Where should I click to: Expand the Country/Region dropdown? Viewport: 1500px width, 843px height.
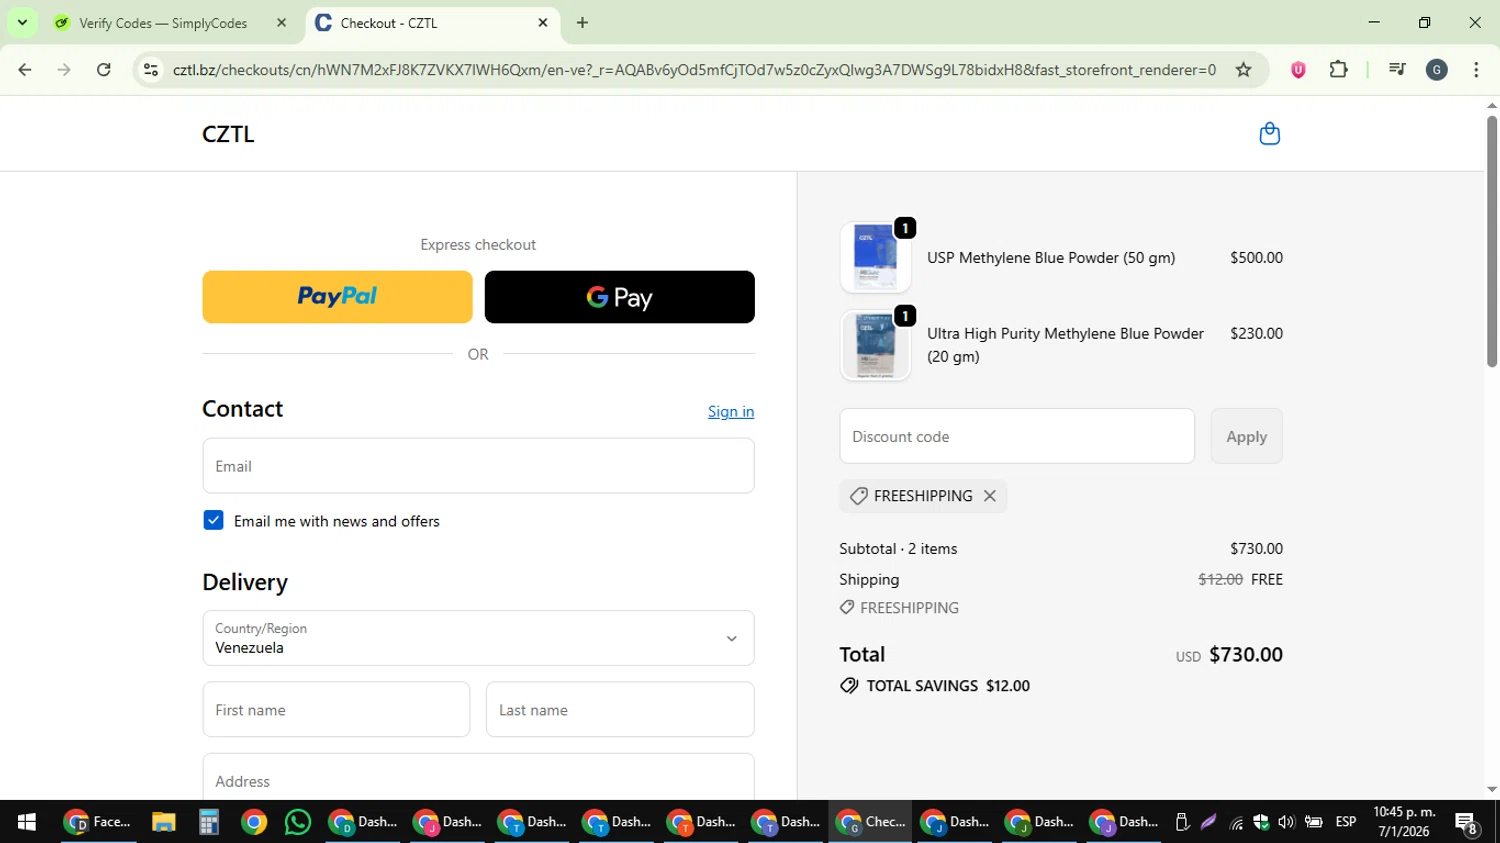478,638
